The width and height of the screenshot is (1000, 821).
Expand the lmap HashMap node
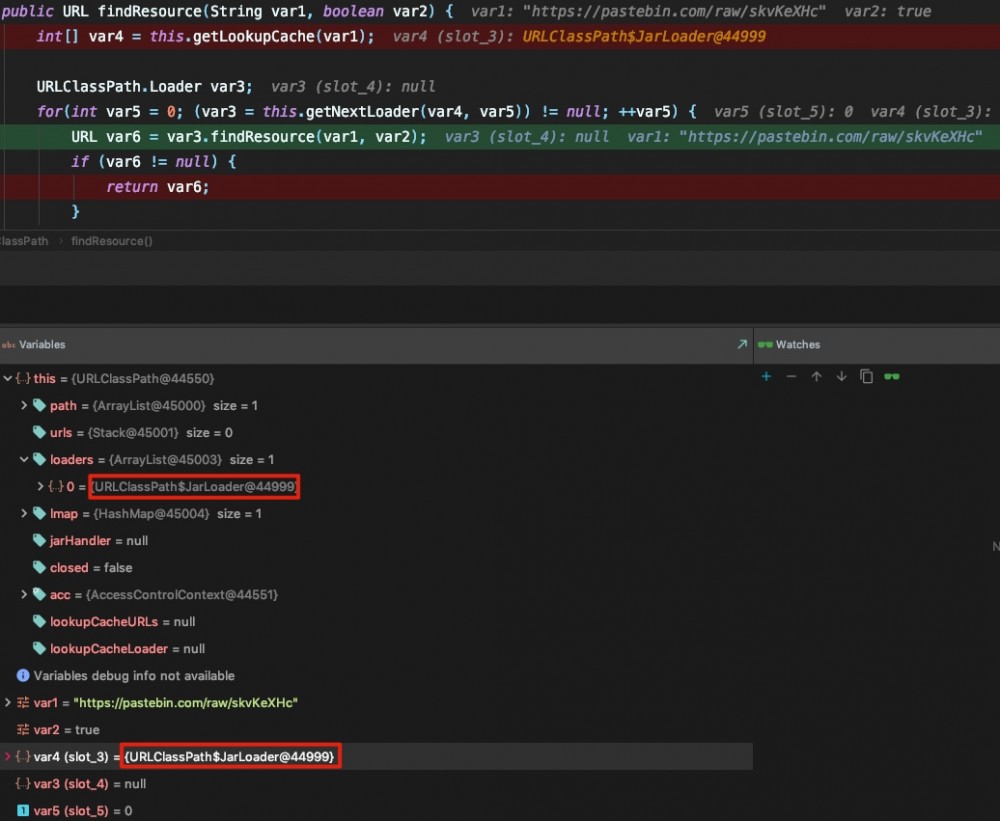(23, 513)
